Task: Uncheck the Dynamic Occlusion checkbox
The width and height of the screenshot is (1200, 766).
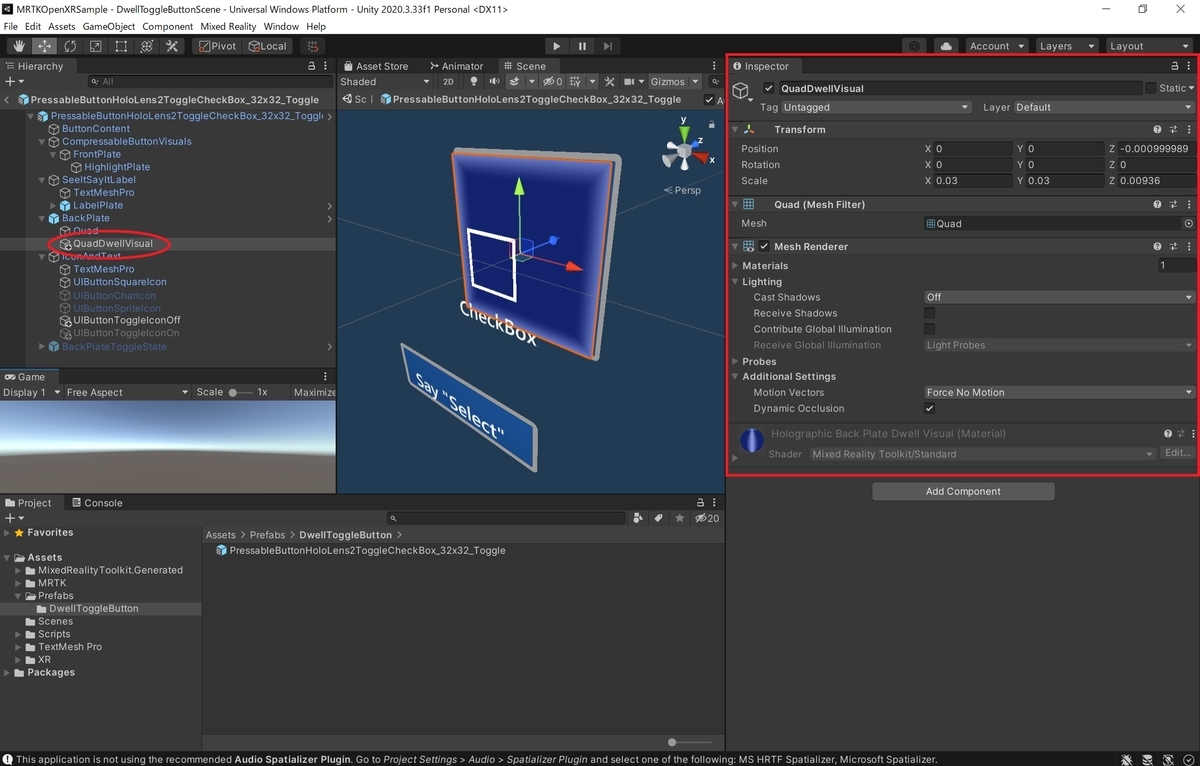Action: 930,408
